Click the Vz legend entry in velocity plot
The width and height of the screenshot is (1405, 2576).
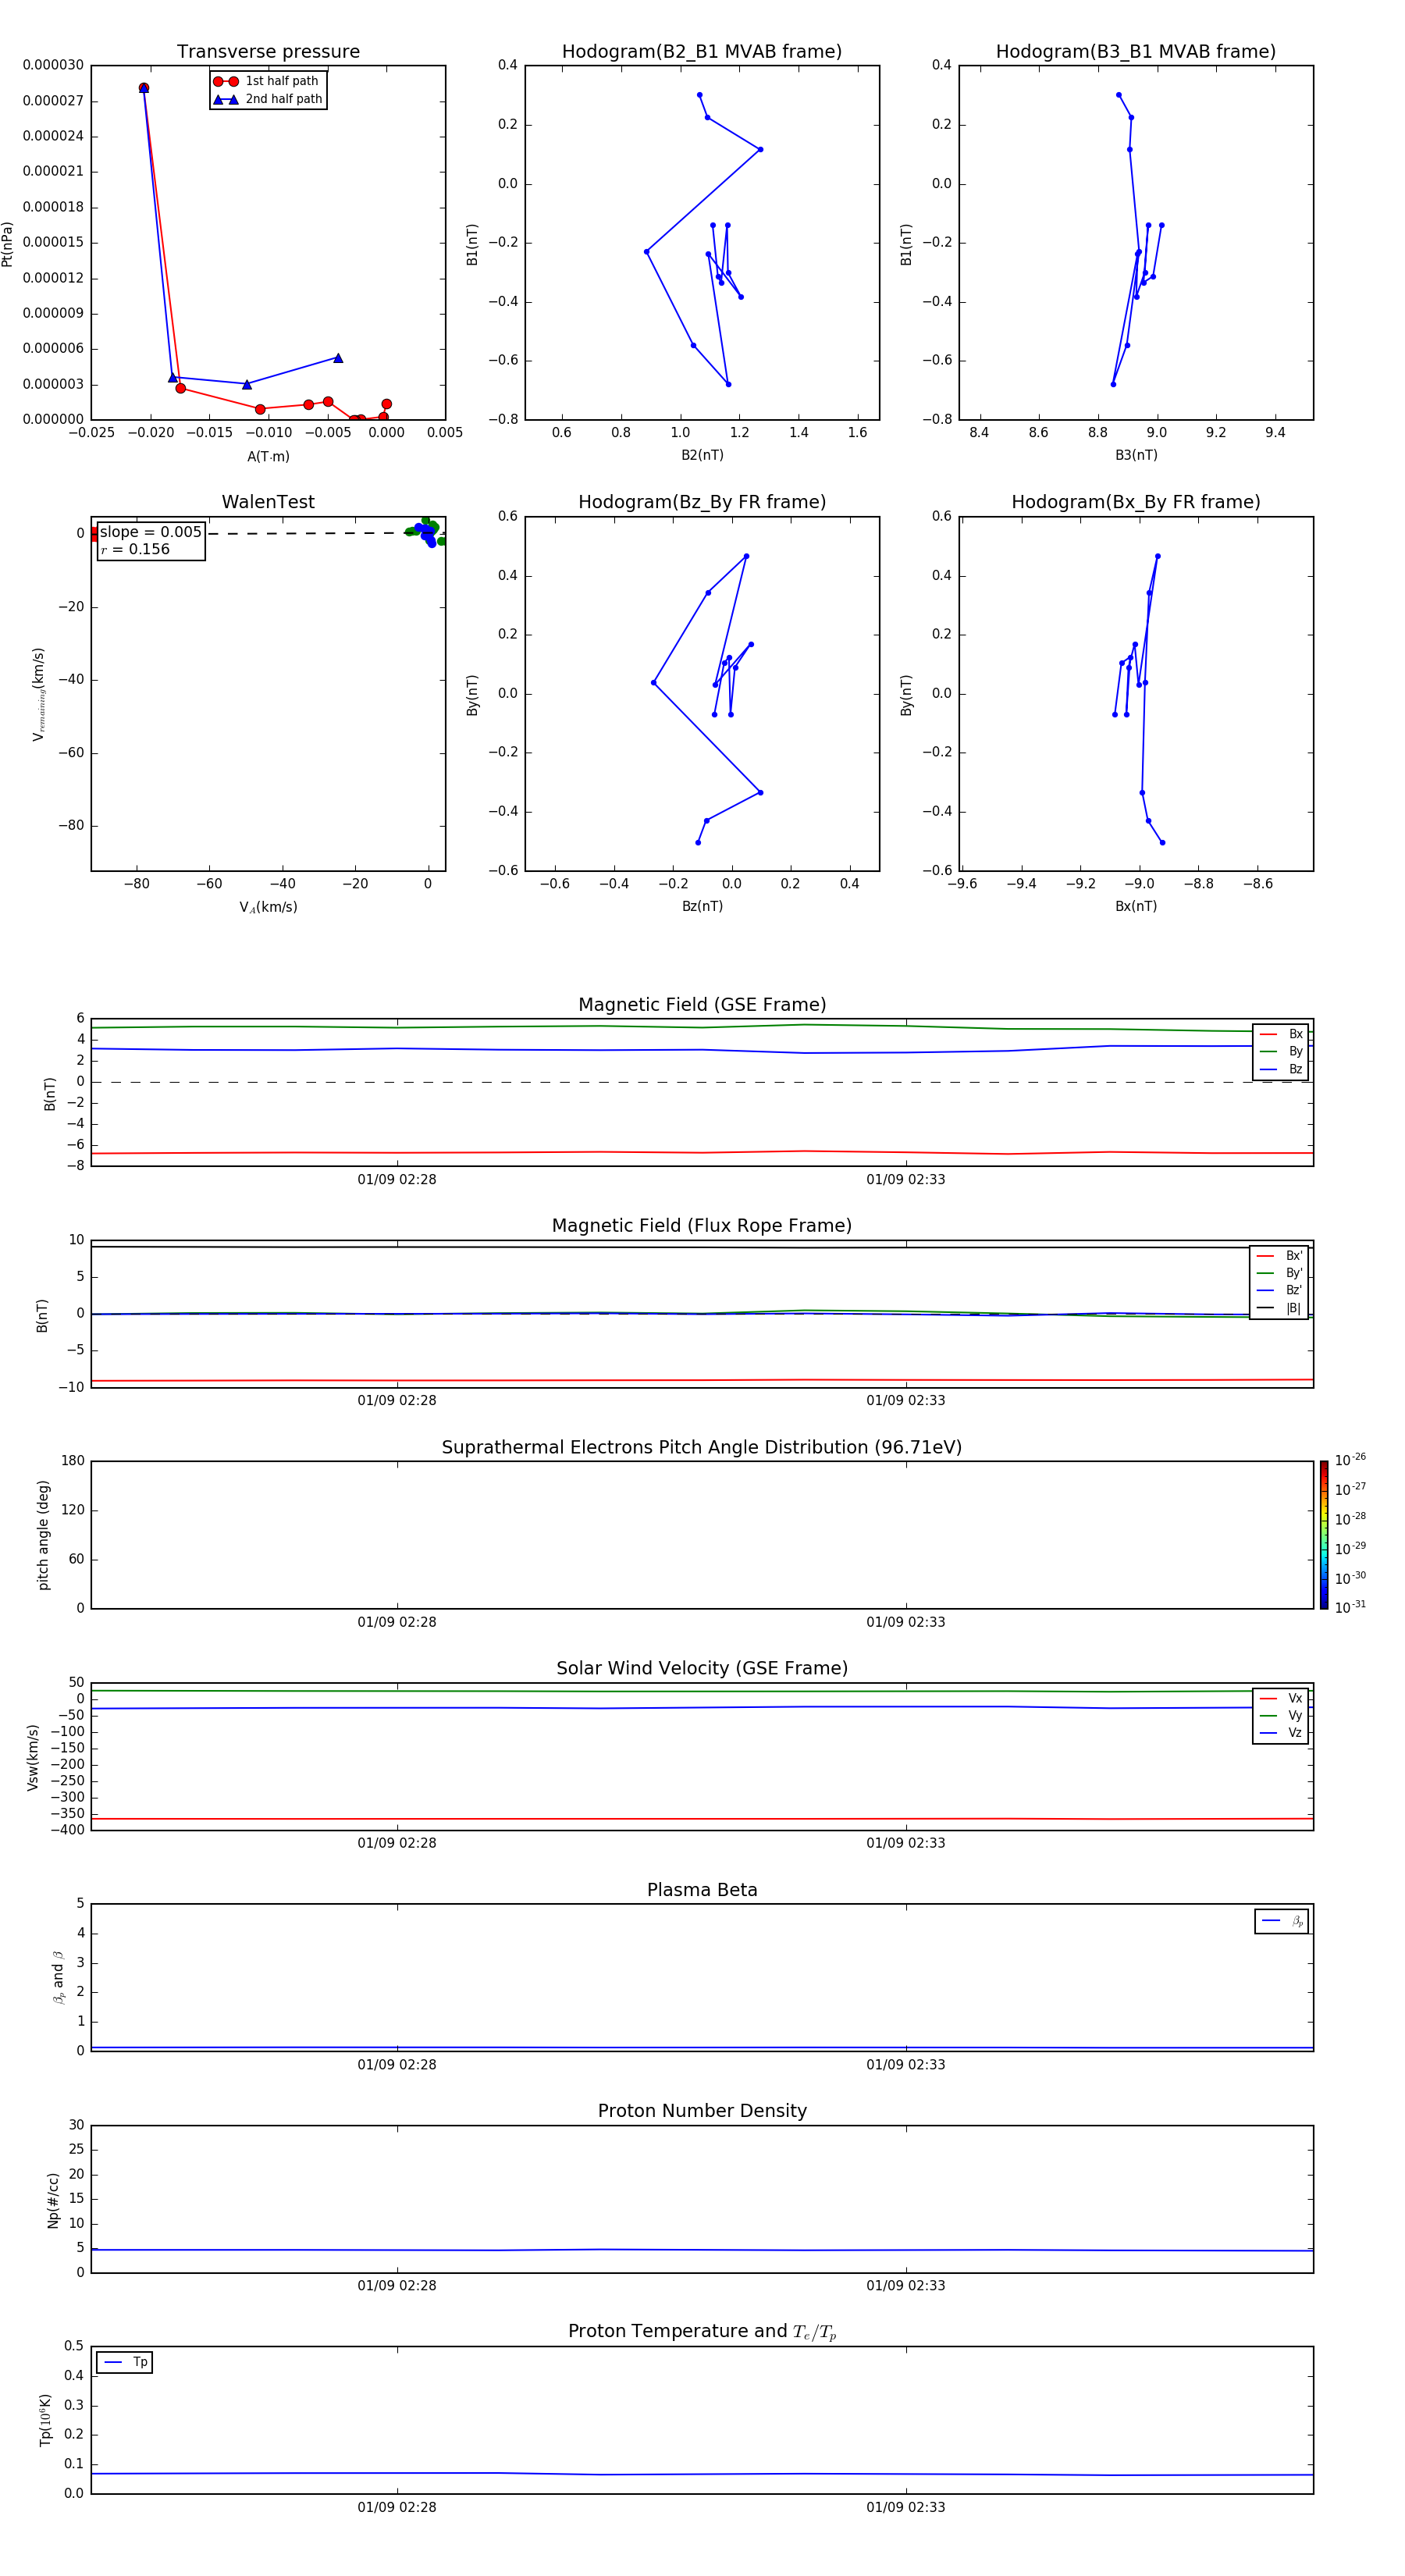[x=1281, y=1732]
